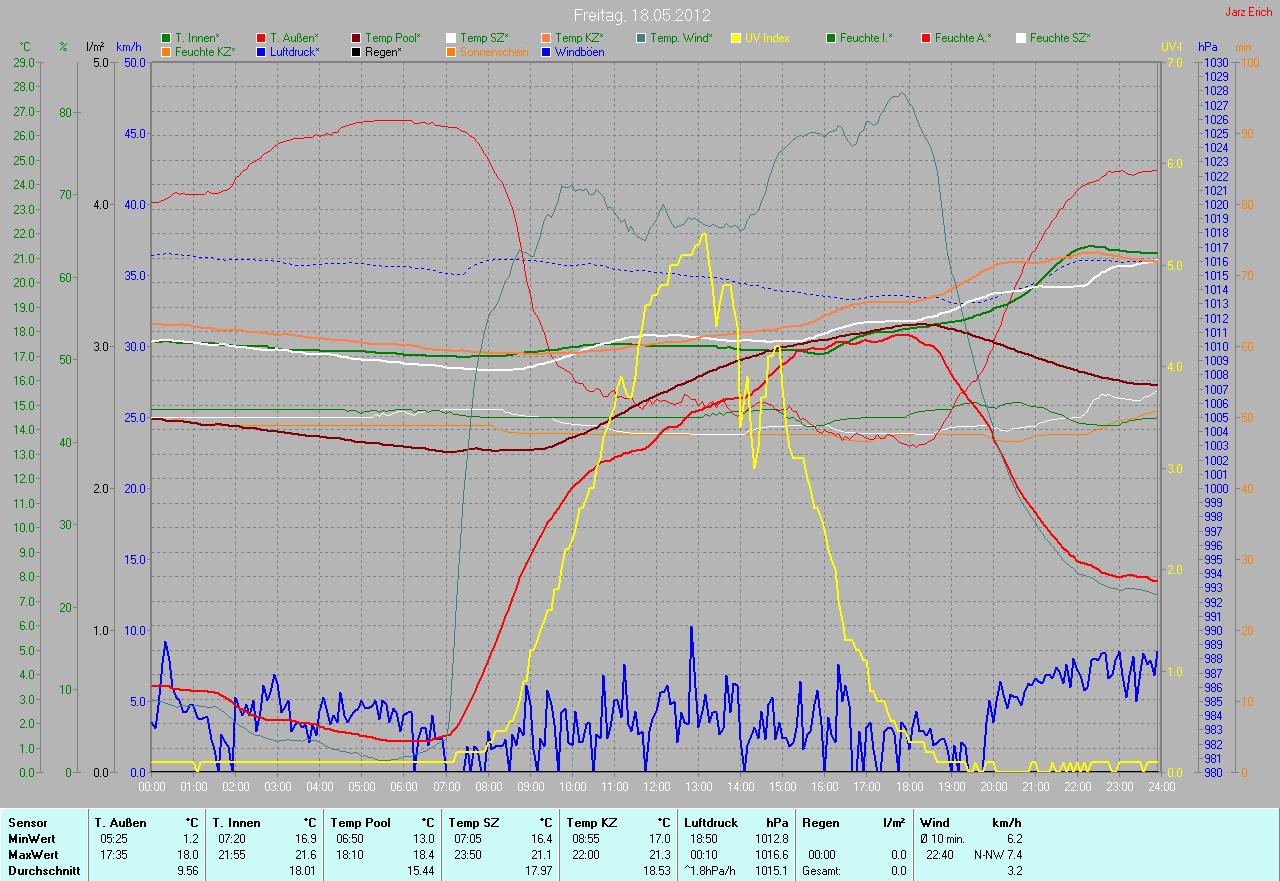
Task: Click the chart title Freitag, 18.05.2012
Action: coord(641,15)
